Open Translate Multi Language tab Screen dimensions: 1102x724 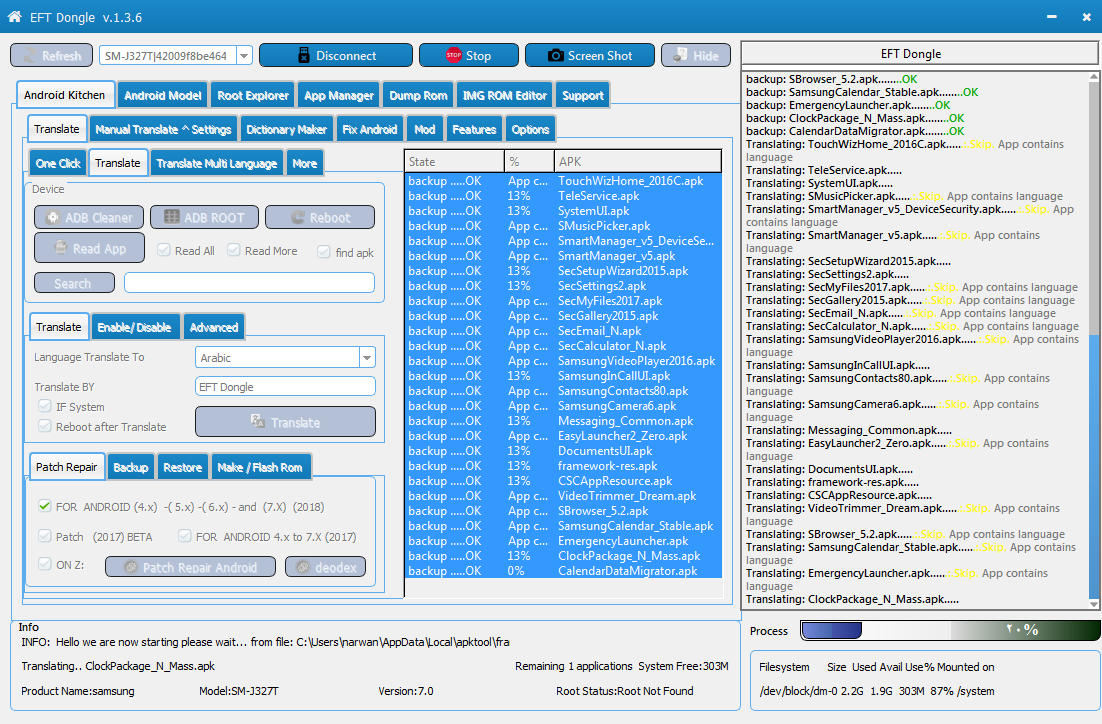216,163
